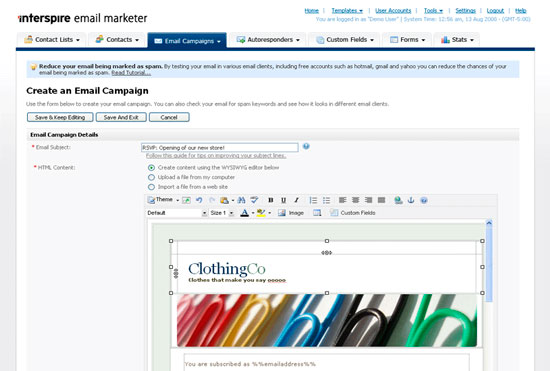Click Save And Exit button
This screenshot has height=371, width=550.
[x=121, y=117]
